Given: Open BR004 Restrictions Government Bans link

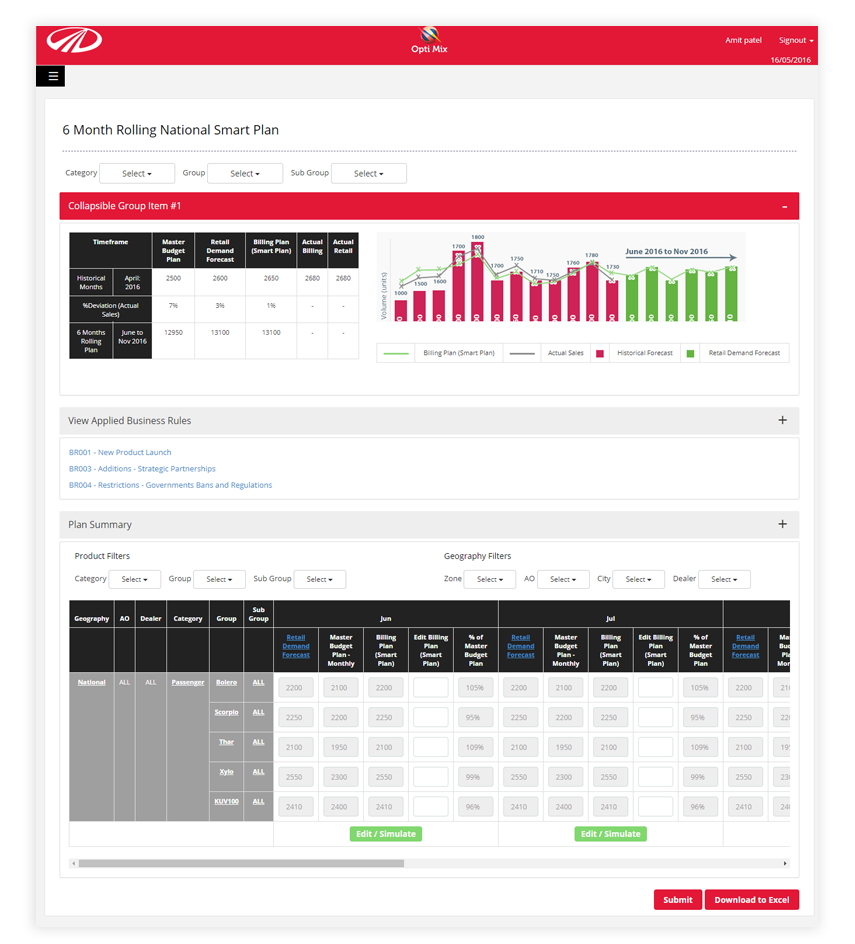Looking at the screenshot, I should [x=170, y=485].
